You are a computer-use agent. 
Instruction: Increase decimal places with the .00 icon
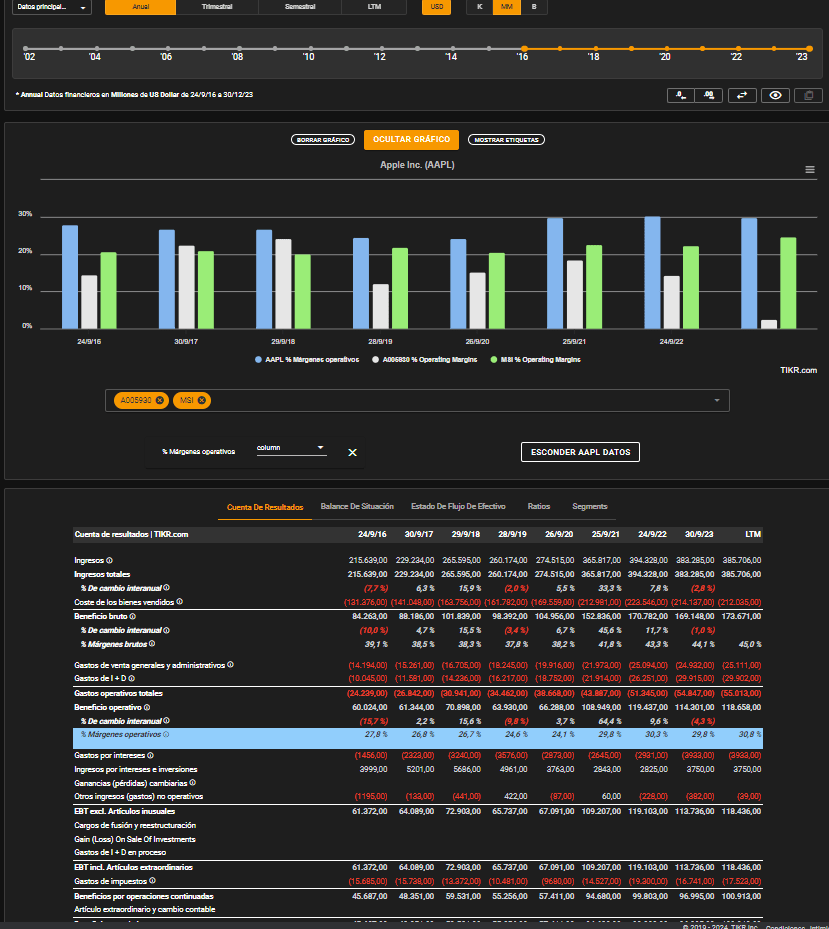coord(709,95)
